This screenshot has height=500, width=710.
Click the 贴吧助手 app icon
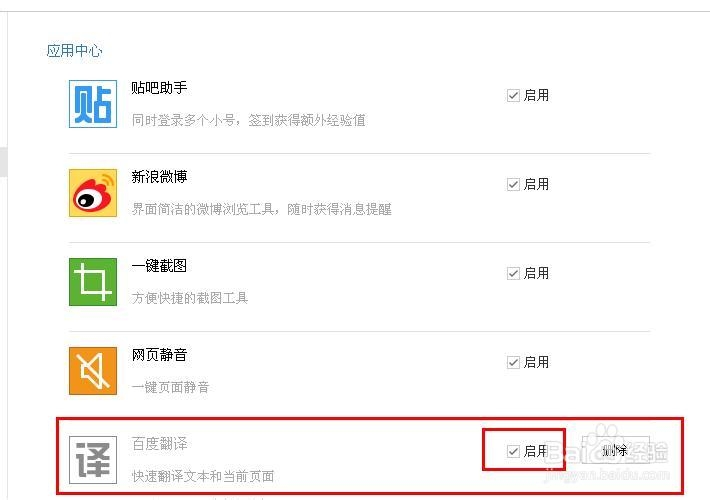coord(93,104)
